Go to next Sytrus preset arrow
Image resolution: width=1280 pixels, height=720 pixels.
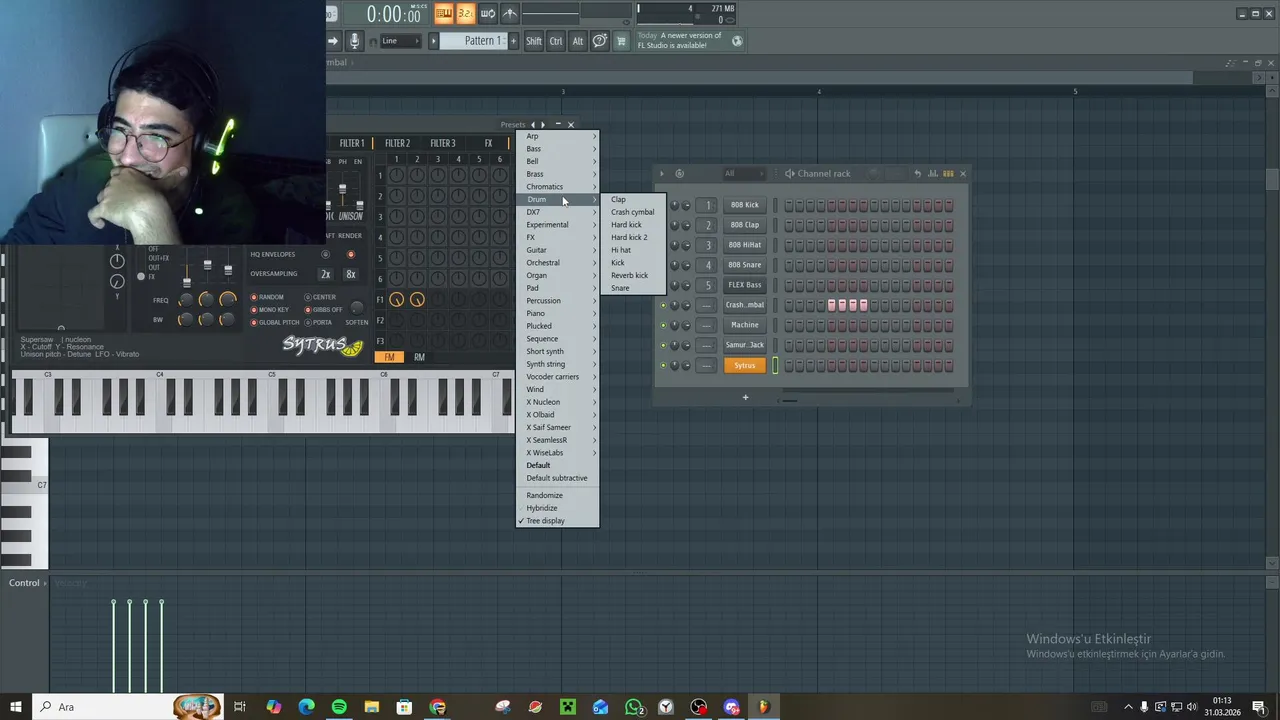543,125
